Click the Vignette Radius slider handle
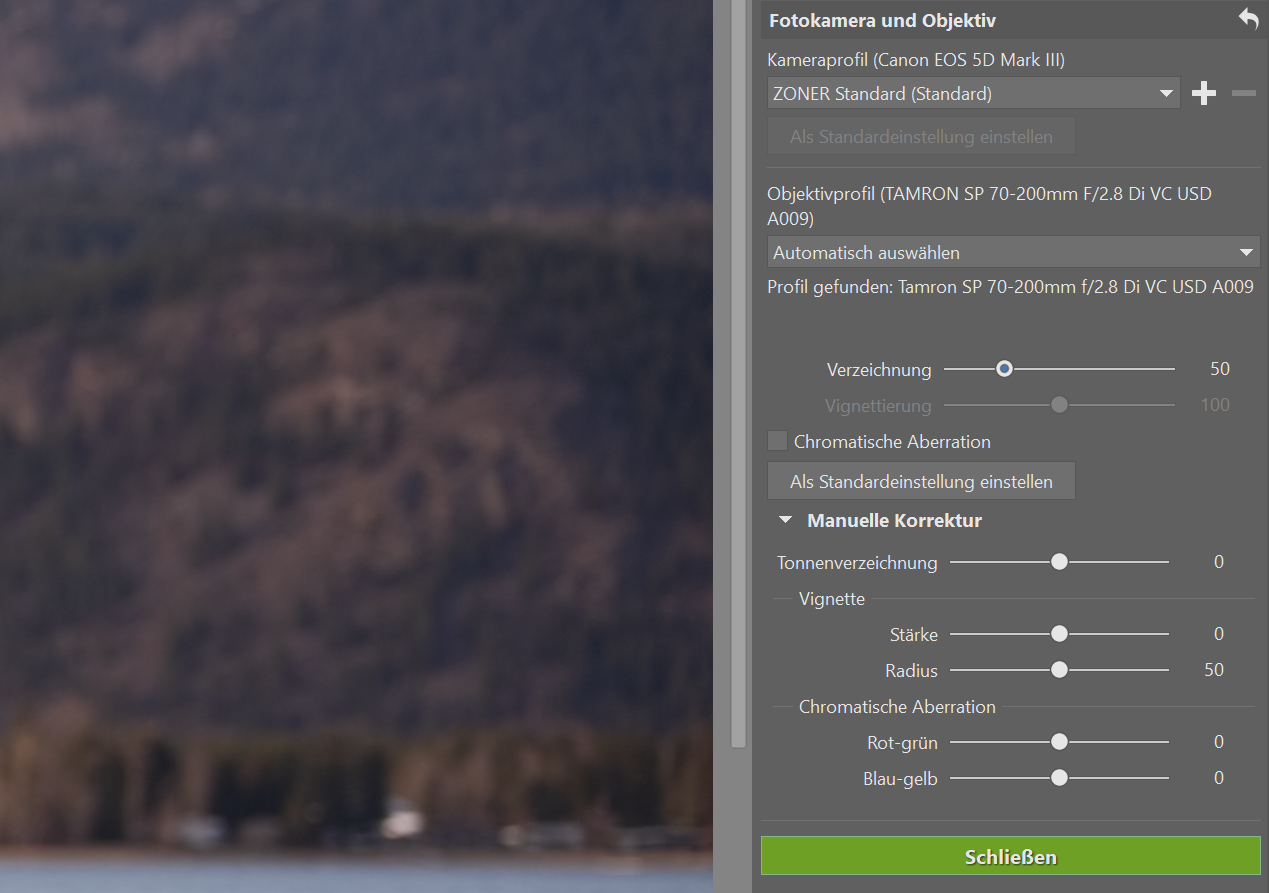This screenshot has height=893, width=1269. click(x=1059, y=670)
